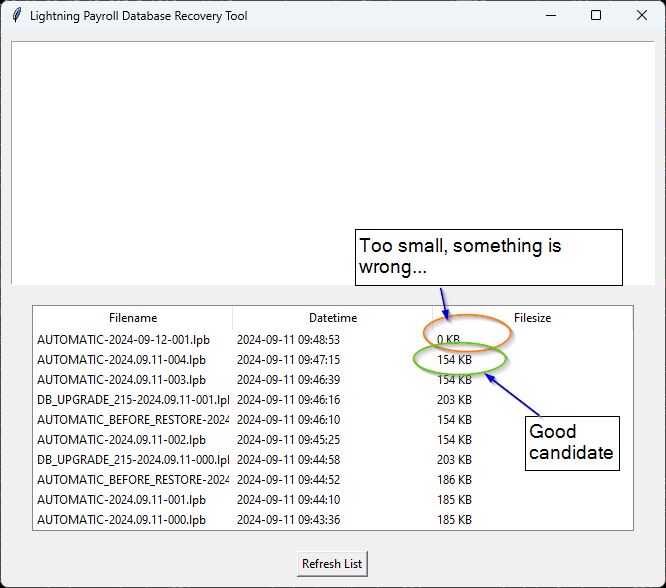The width and height of the screenshot is (666, 588).
Task: Click the 185 KB size in 09:43:36 row
Action: [x=454, y=520]
